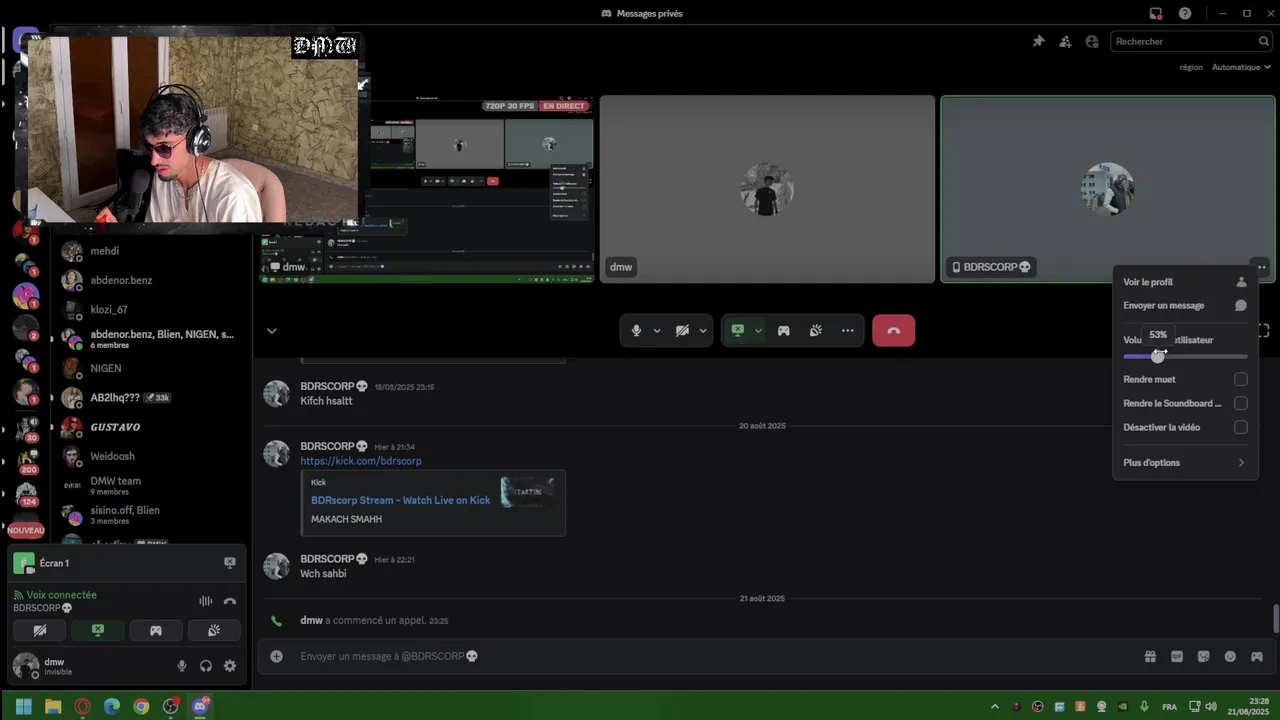The height and width of the screenshot is (720, 1280).
Task: Click the message input field for BDRSCORP
Action: click(715, 656)
